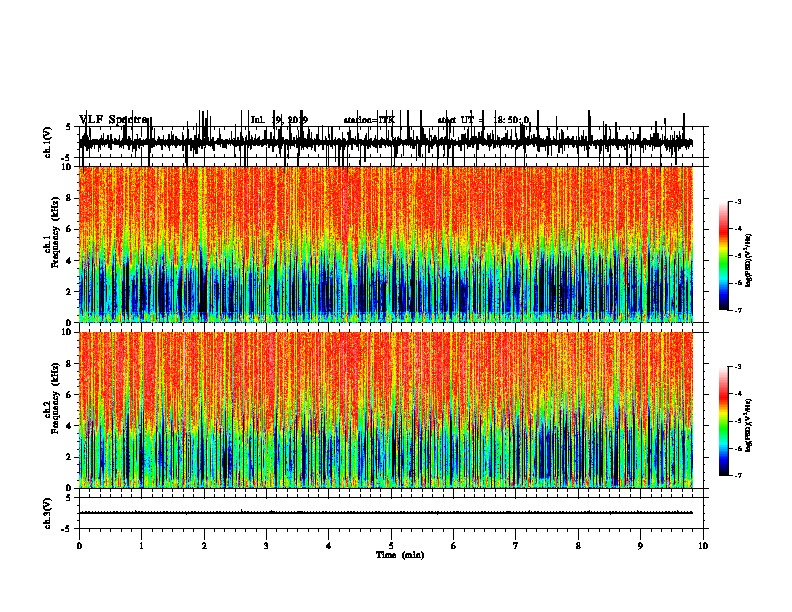The height and width of the screenshot is (612, 792).
Task: Click the ch.2 color bar log(PSD) label
Action: click(x=749, y=425)
